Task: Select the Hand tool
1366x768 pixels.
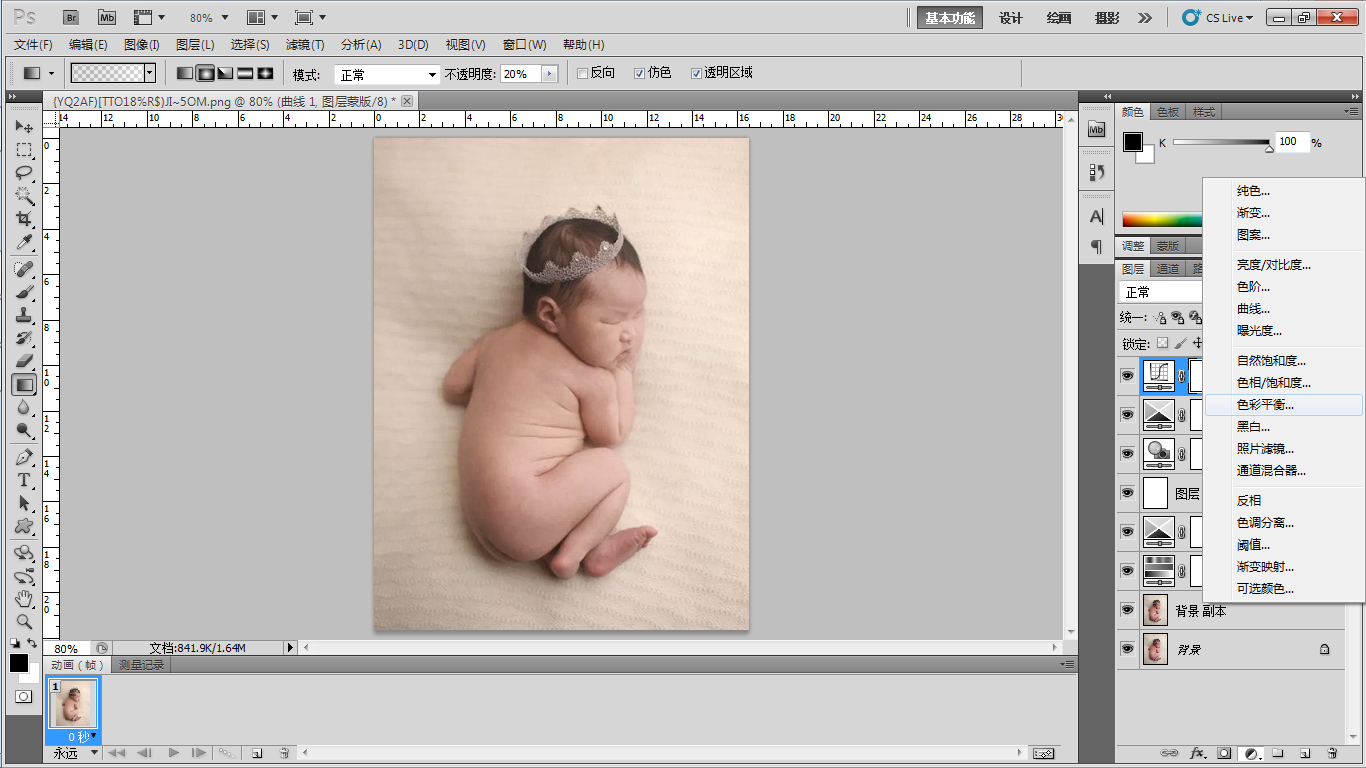Action: 24,598
